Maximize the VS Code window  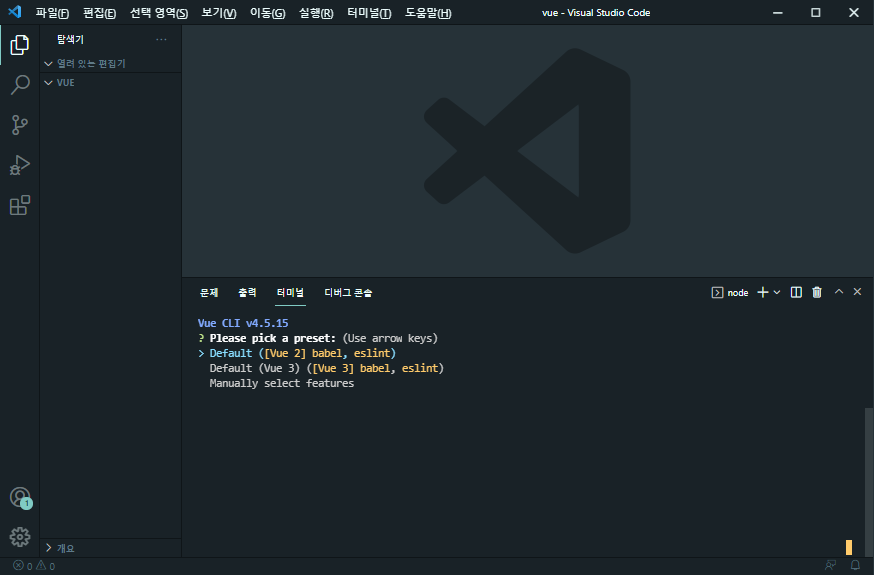815,12
